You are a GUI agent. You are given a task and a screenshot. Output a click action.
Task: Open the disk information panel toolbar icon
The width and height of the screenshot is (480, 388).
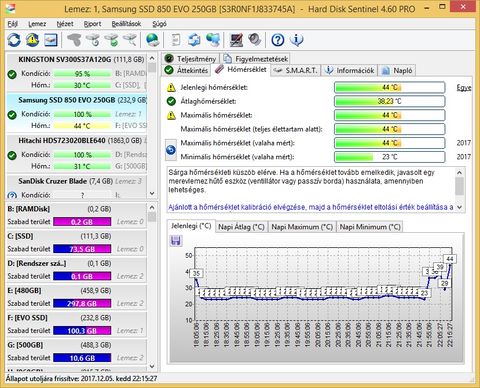tap(51, 40)
